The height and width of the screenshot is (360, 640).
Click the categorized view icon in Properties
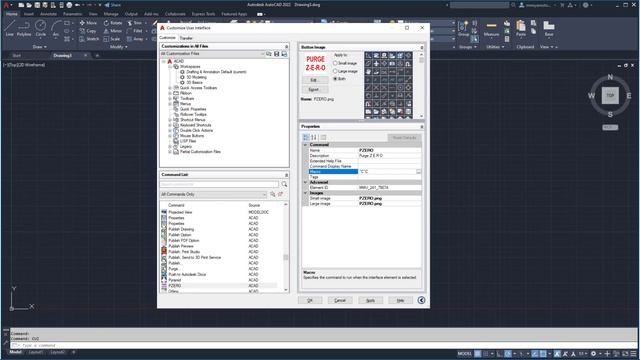click(x=306, y=138)
